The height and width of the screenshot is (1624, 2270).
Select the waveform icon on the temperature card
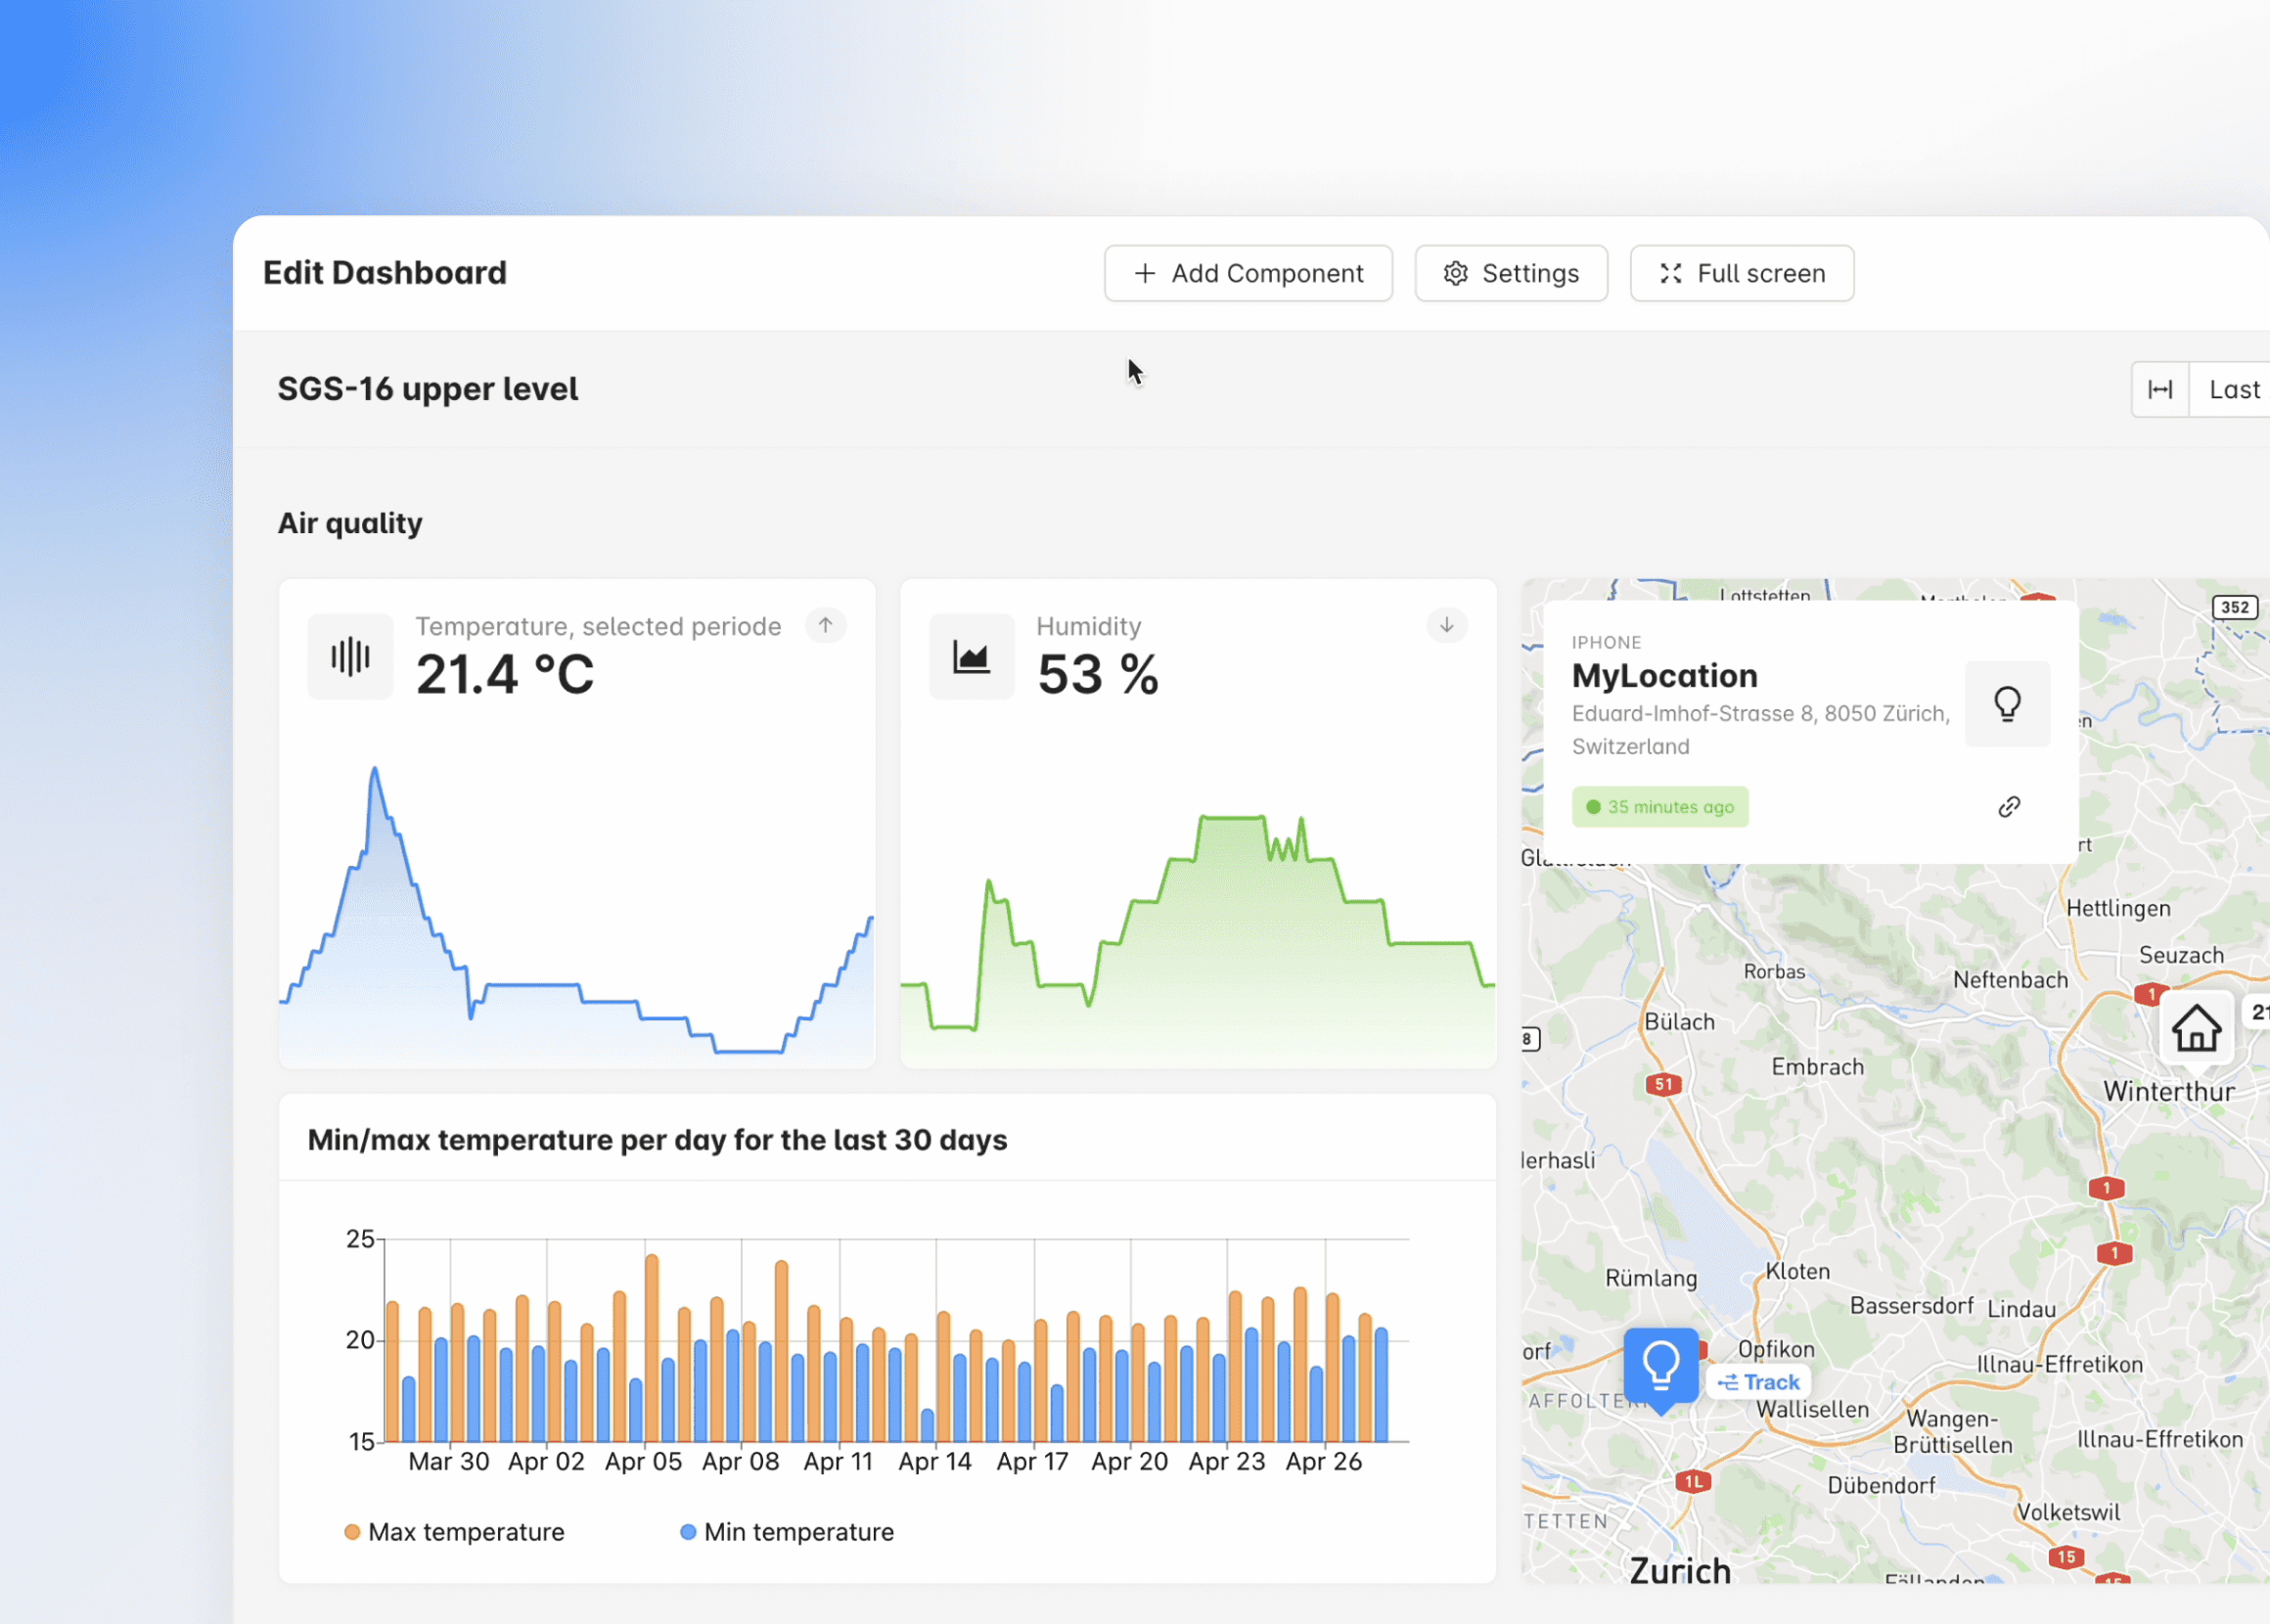(x=349, y=656)
